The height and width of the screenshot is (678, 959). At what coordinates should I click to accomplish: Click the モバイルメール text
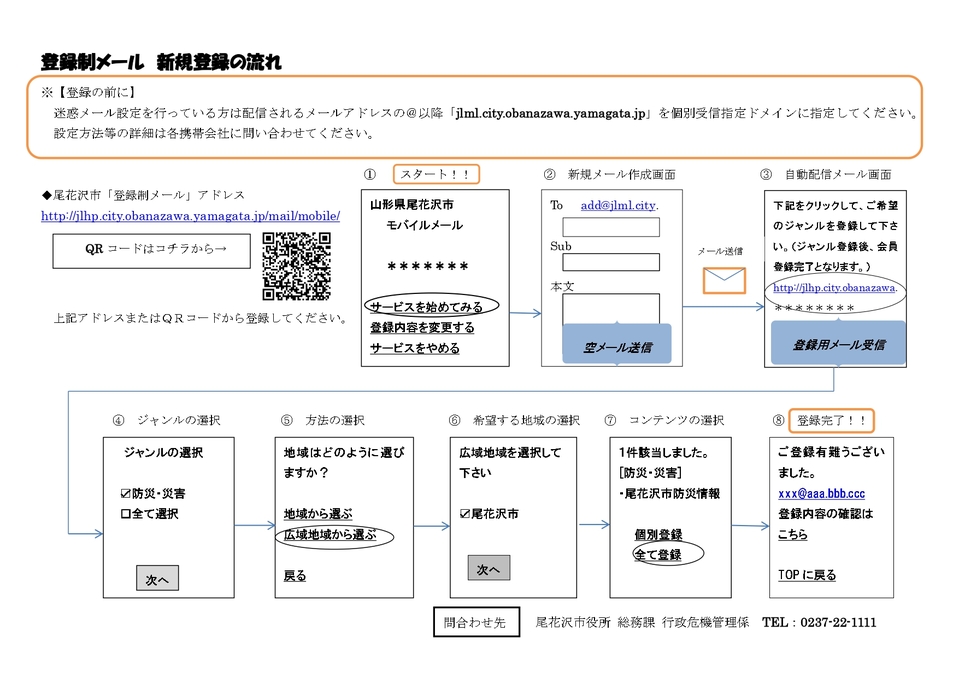[424, 225]
